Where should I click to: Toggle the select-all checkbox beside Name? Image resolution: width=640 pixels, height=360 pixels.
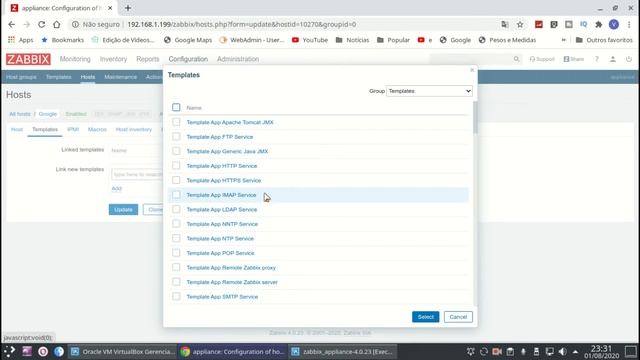point(176,107)
